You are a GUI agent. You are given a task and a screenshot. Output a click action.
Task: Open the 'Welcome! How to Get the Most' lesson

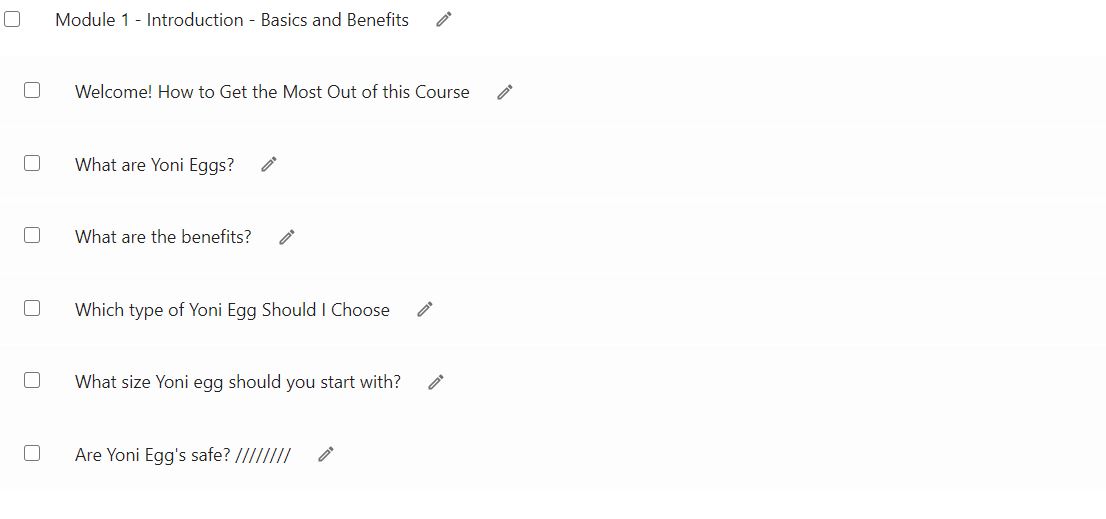click(x=272, y=92)
